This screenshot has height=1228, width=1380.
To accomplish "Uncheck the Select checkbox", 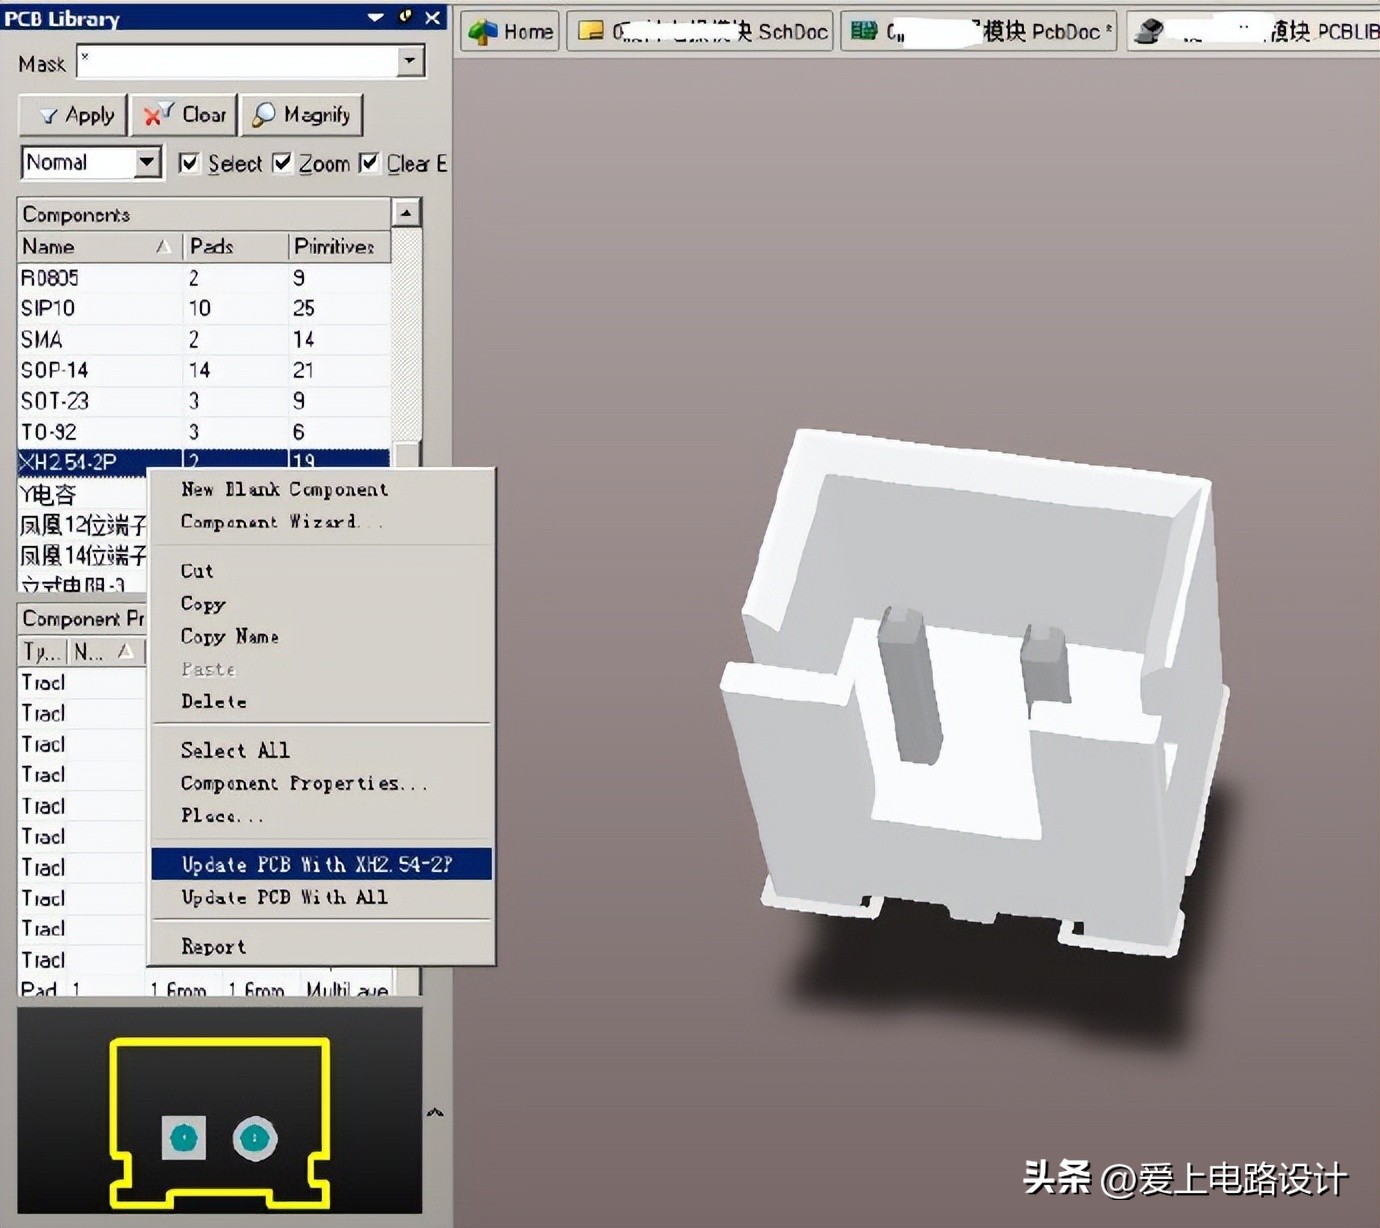I will (x=190, y=162).
